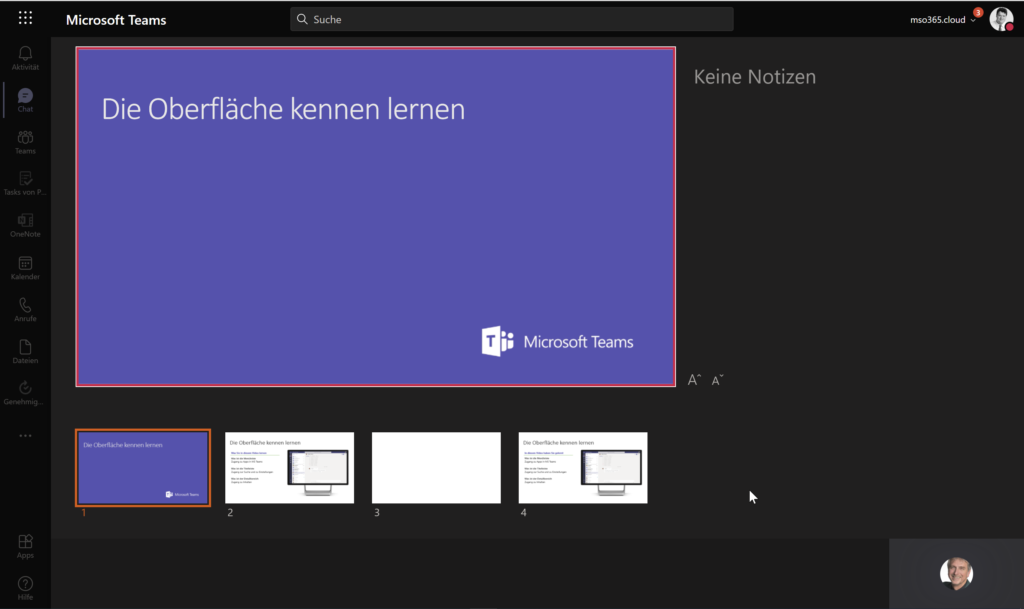1024x609 pixels.
Task: Click the participant video tile
Action: 956,574
